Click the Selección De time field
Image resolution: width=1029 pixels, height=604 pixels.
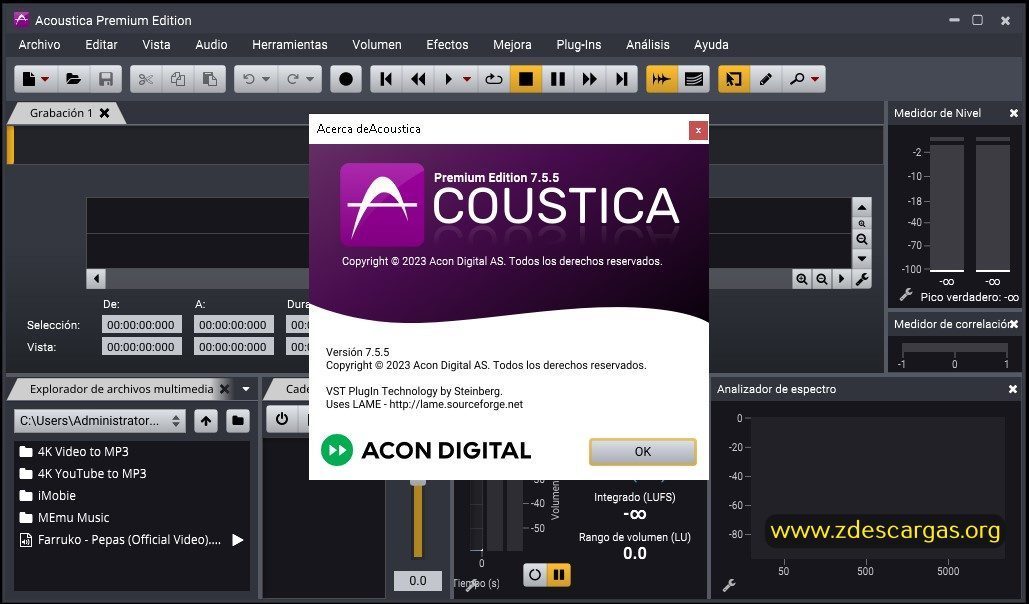142,325
